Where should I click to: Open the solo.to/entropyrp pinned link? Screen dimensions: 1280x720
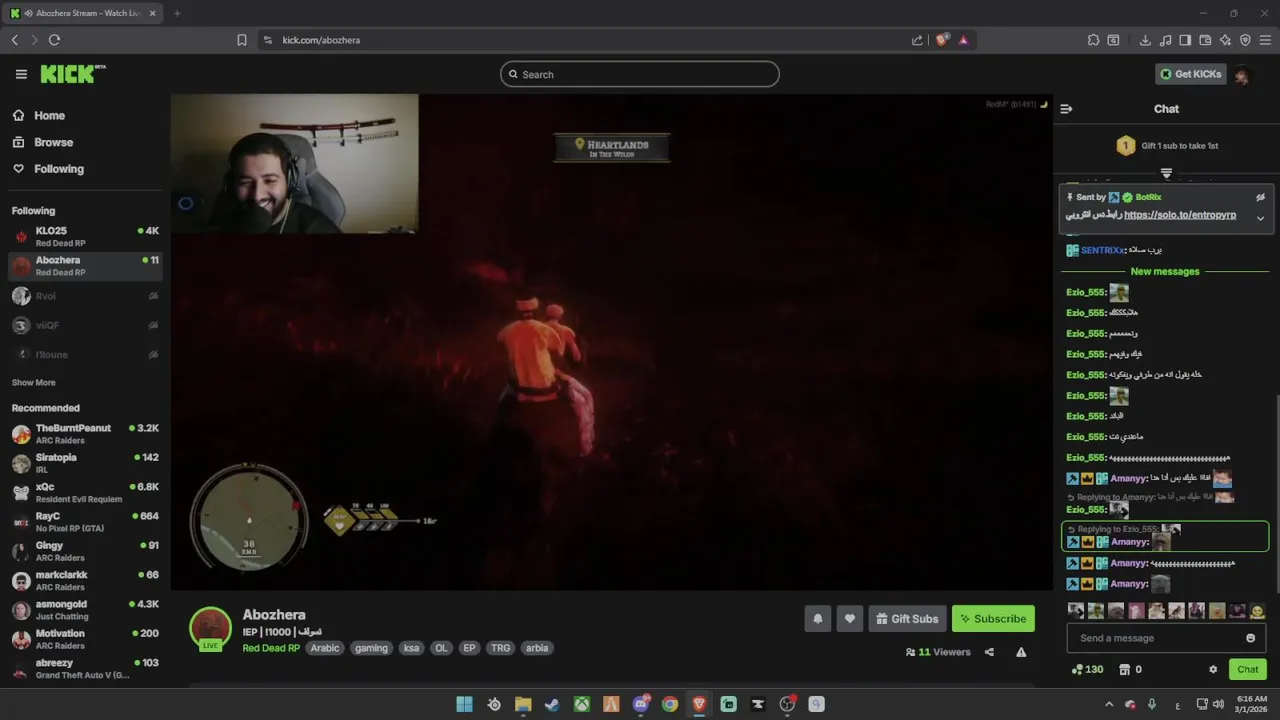(x=1180, y=215)
